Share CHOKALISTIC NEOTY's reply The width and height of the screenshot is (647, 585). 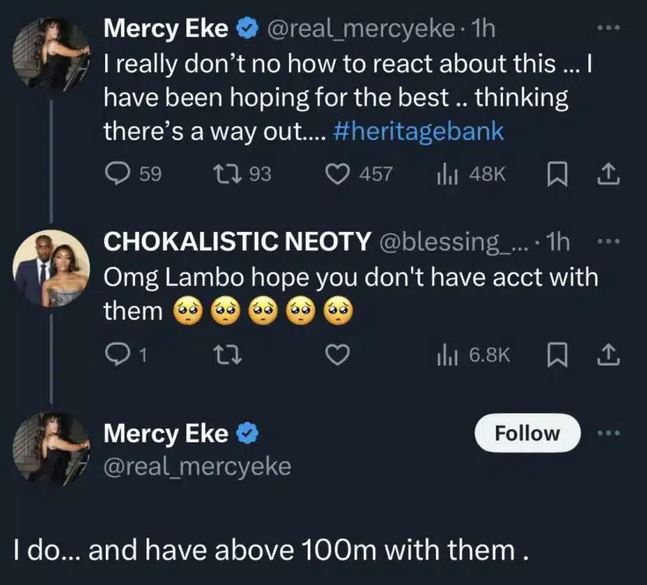[608, 353]
